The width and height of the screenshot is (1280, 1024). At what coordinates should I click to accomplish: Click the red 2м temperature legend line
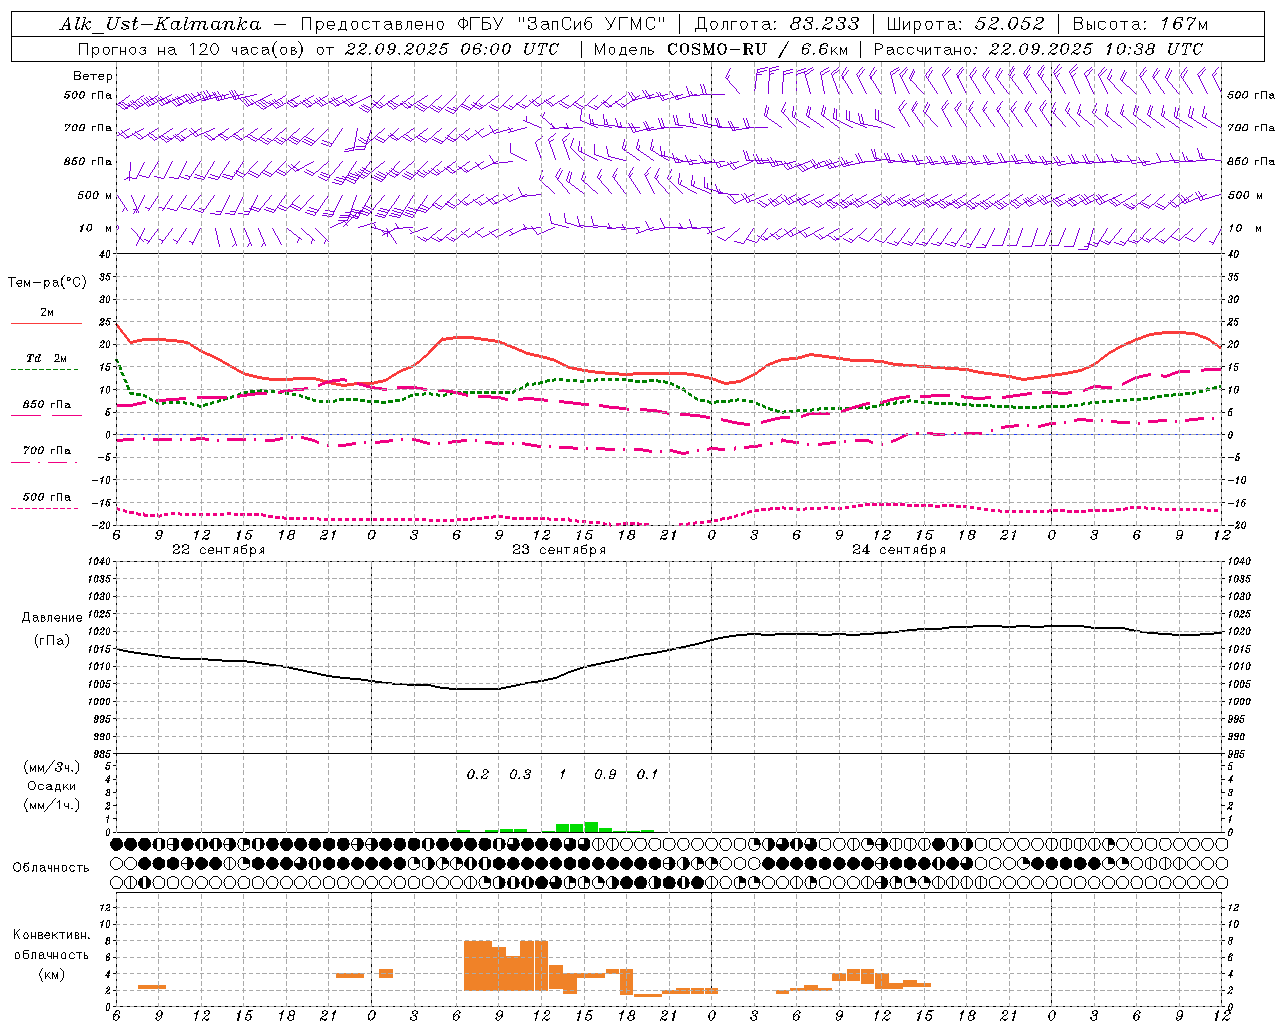tap(46, 324)
